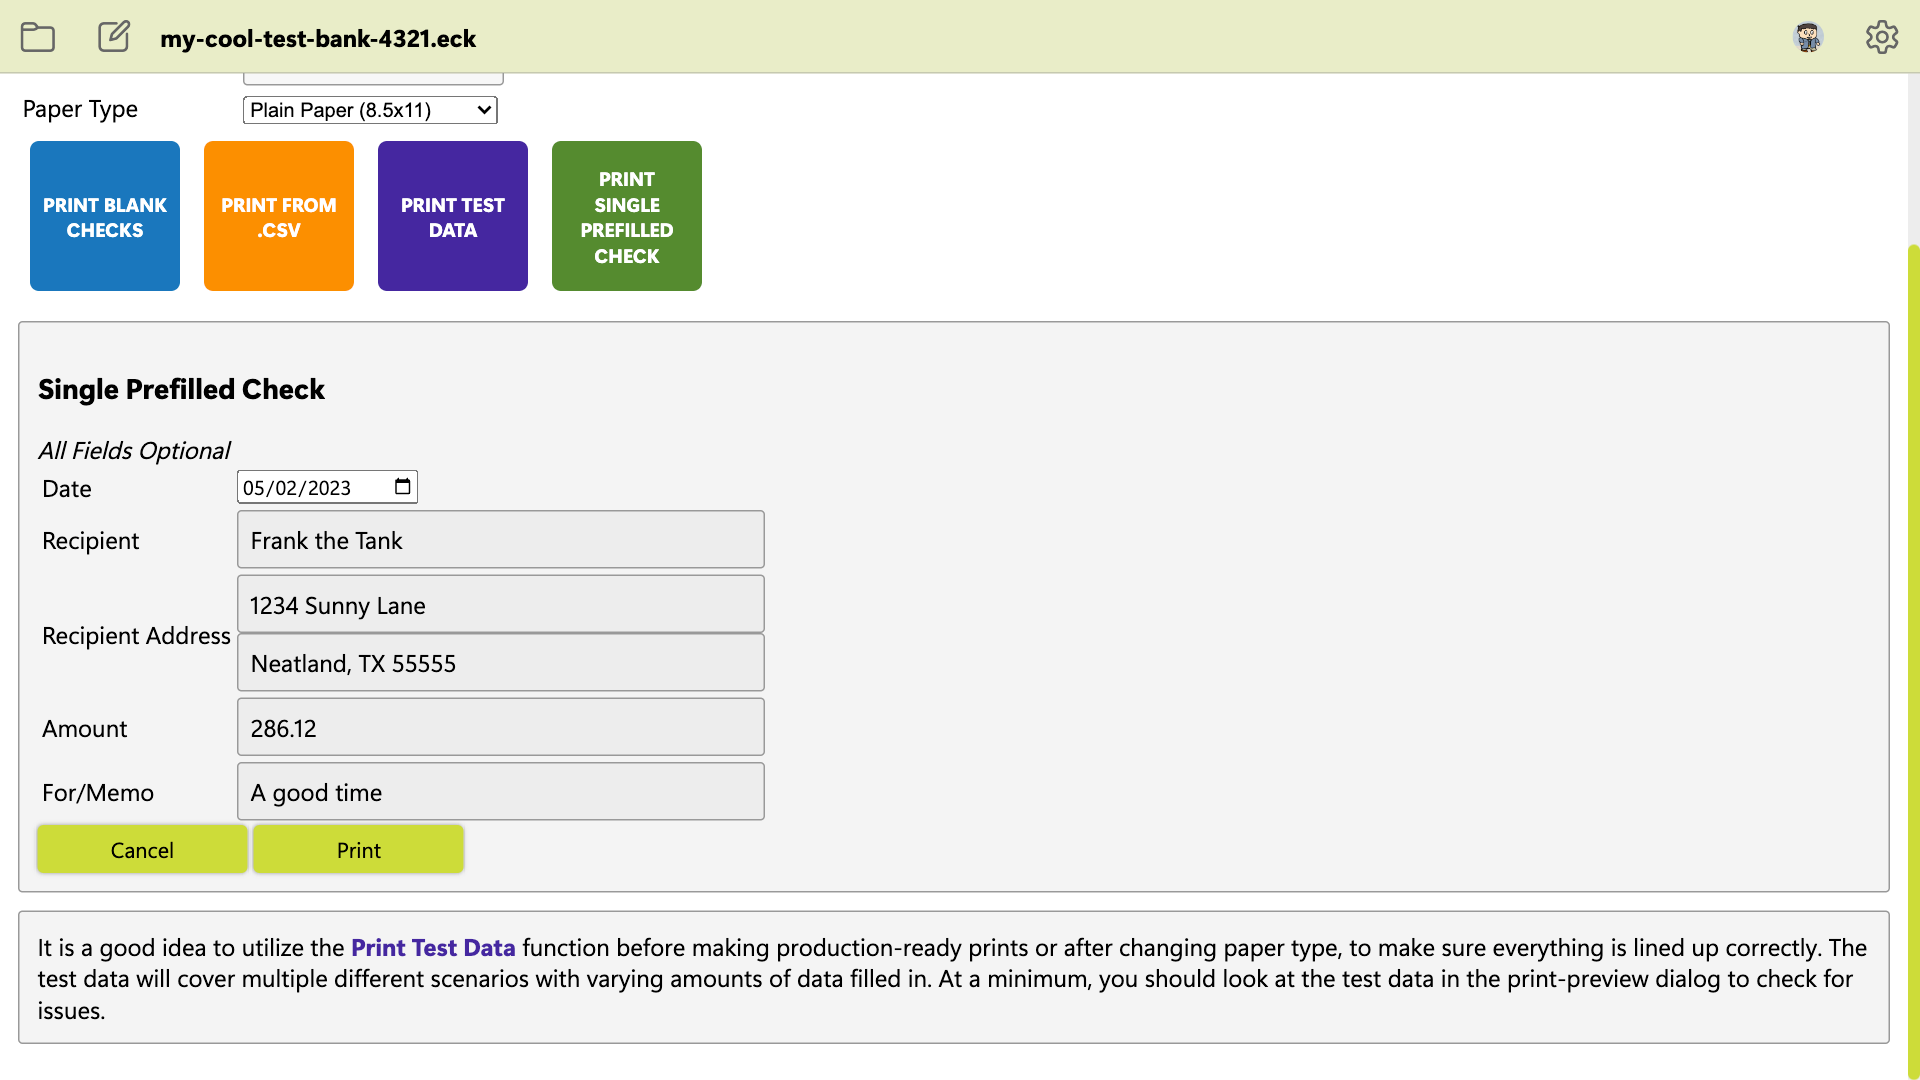Image resolution: width=1920 pixels, height=1080 pixels.
Task: Open the user avatar profile icon
Action: tap(1808, 37)
